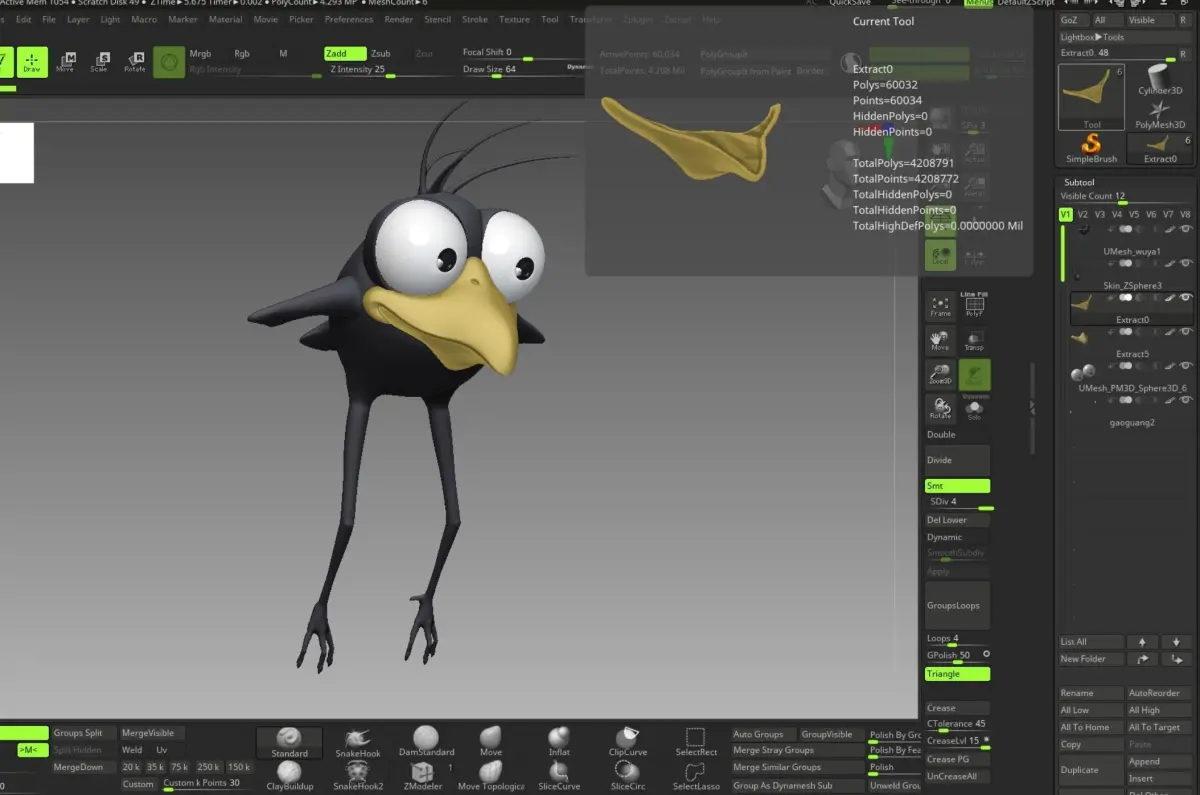Toggle Rgb paint mode

coord(242,53)
